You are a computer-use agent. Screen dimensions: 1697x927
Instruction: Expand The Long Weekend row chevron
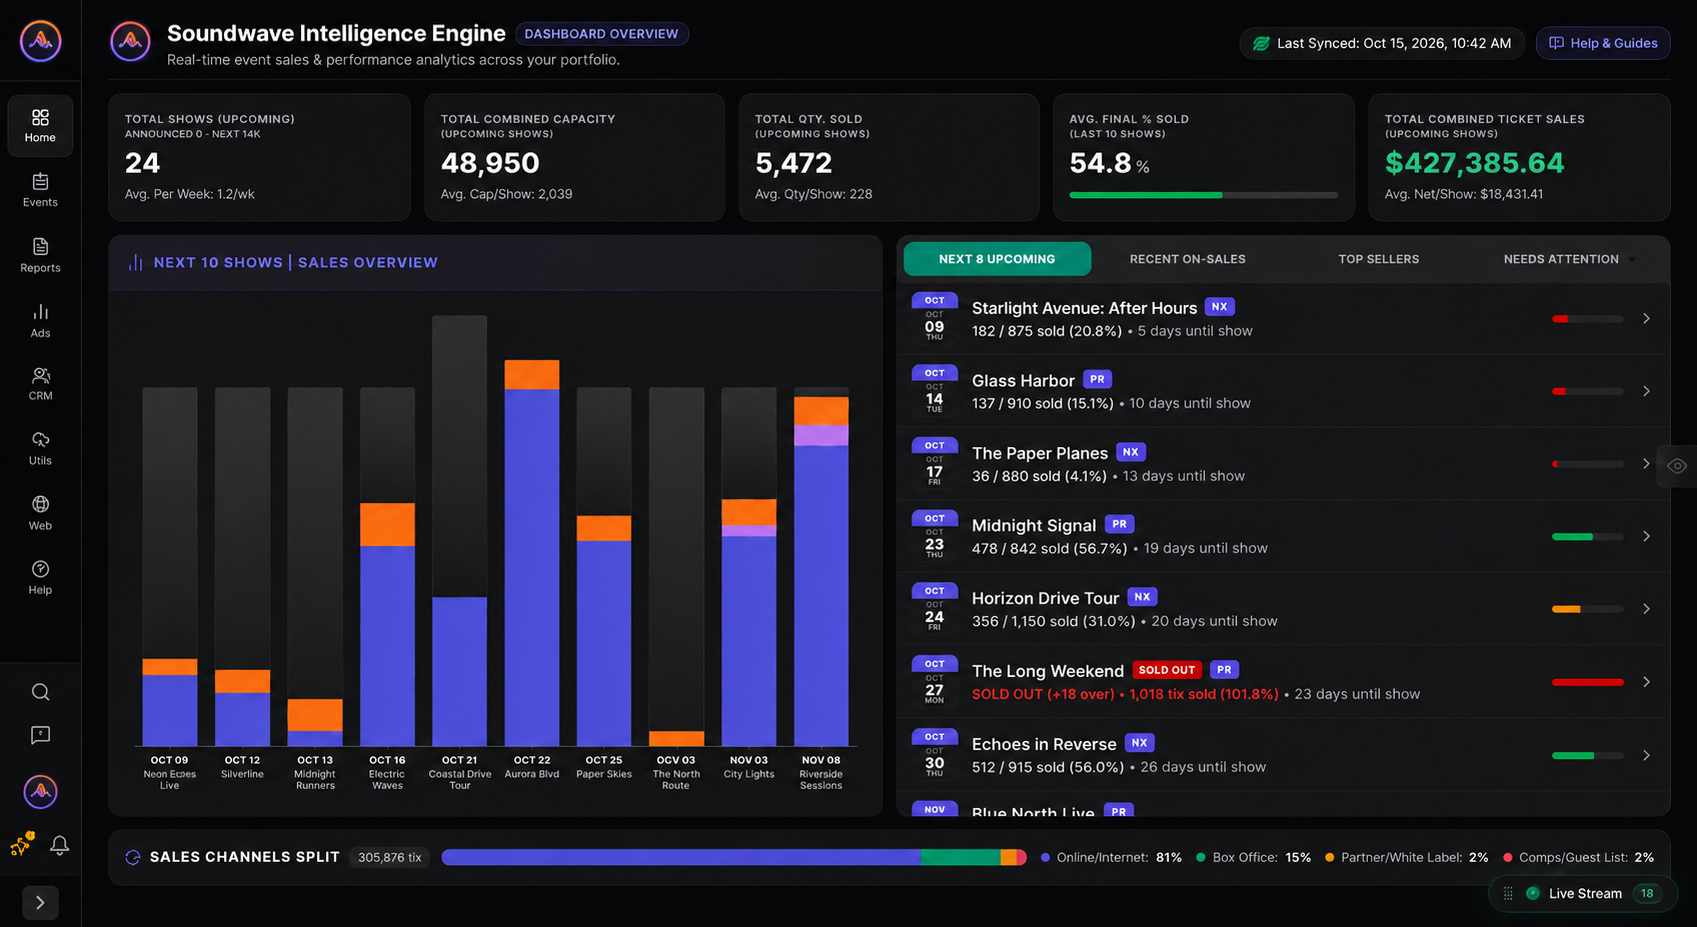[1646, 681]
